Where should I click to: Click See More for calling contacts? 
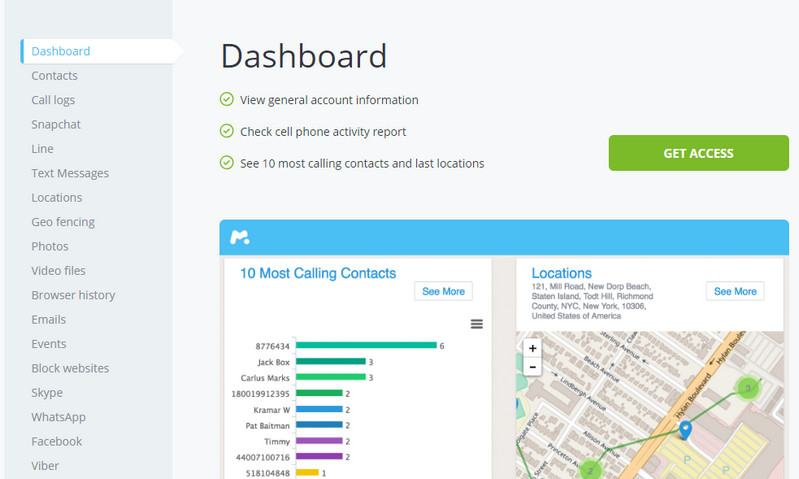(443, 291)
